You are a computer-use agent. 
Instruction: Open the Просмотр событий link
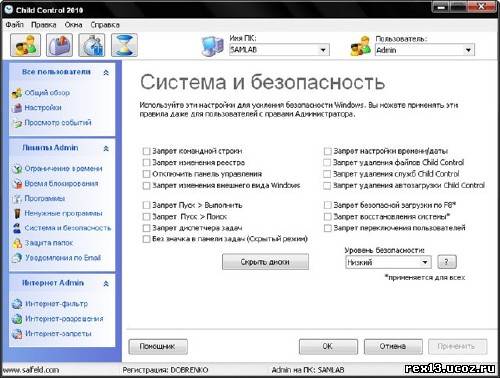point(58,123)
